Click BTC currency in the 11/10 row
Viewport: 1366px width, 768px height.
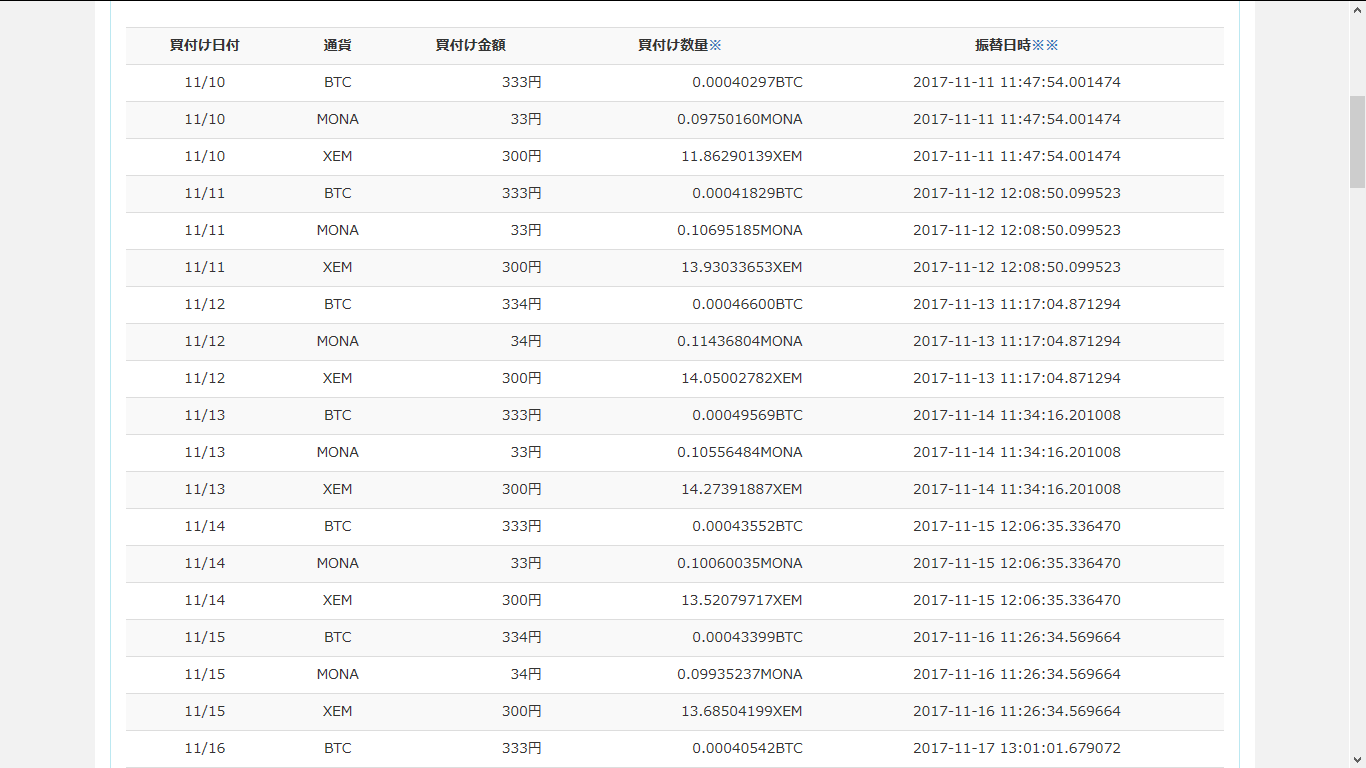click(338, 82)
